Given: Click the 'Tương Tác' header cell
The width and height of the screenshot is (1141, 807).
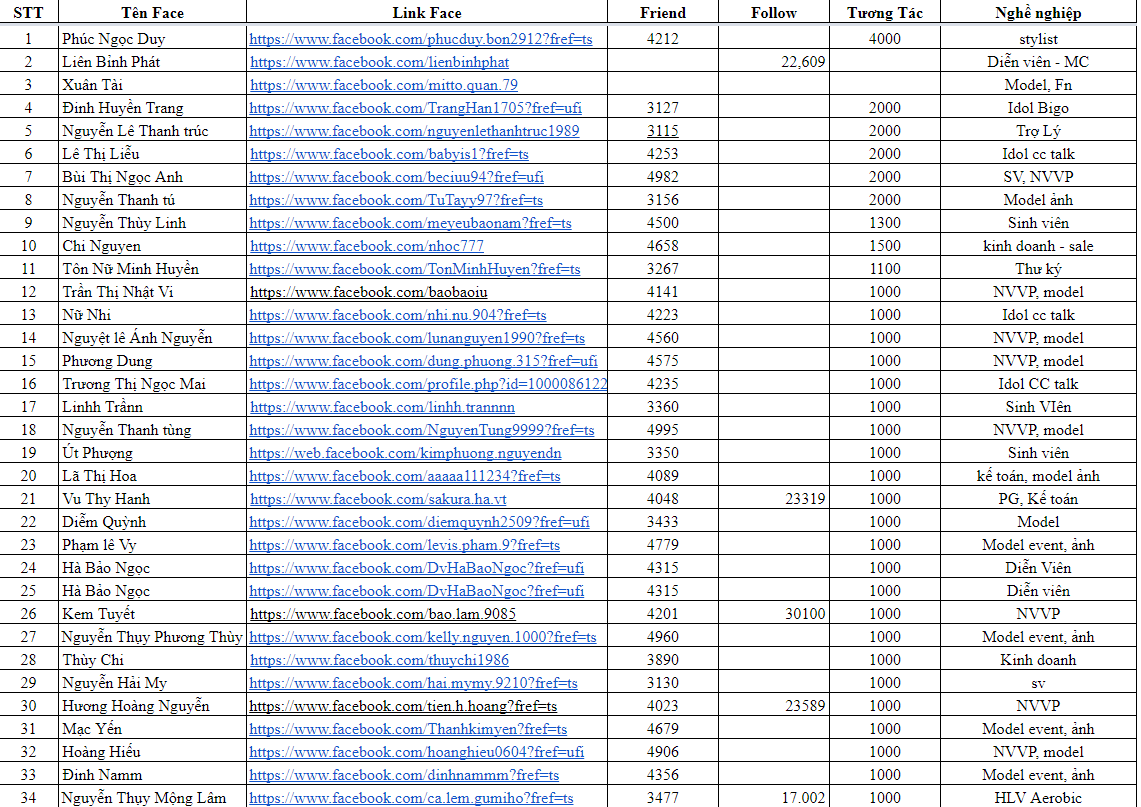Looking at the screenshot, I should click(x=884, y=13).
